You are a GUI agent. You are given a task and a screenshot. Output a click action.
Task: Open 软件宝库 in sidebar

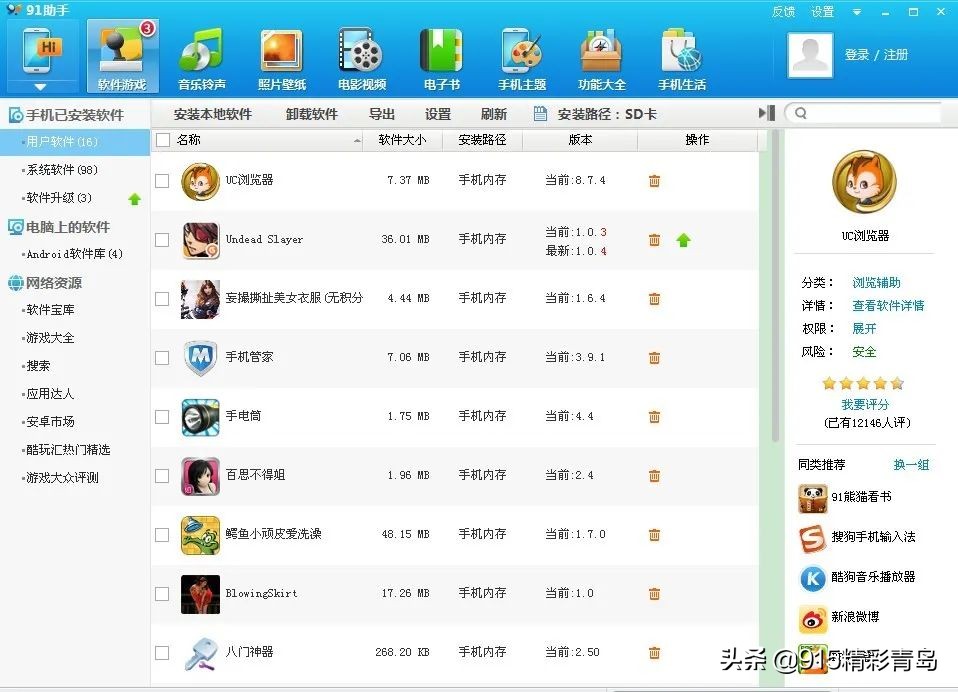pos(50,310)
